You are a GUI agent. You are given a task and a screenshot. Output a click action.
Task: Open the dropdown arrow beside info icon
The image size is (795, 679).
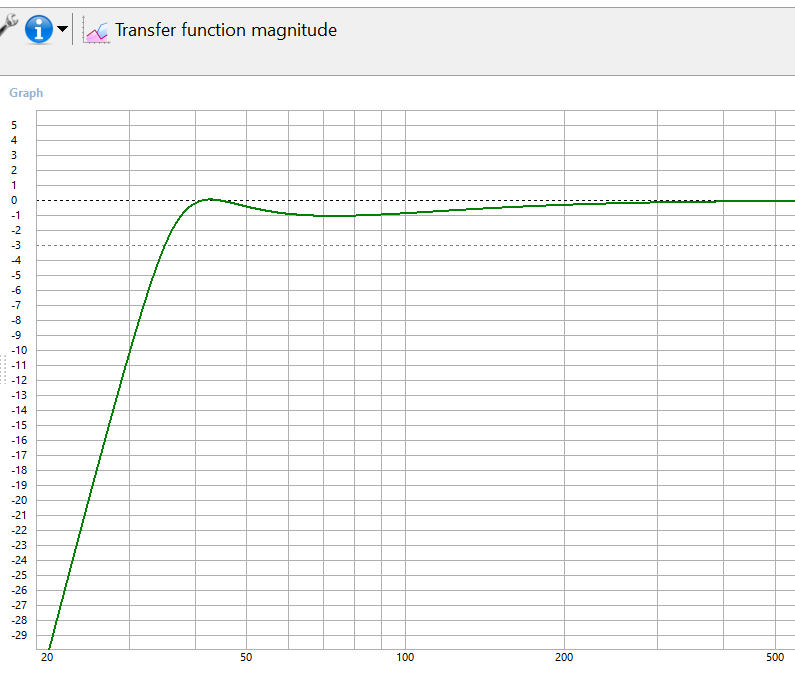(62, 29)
